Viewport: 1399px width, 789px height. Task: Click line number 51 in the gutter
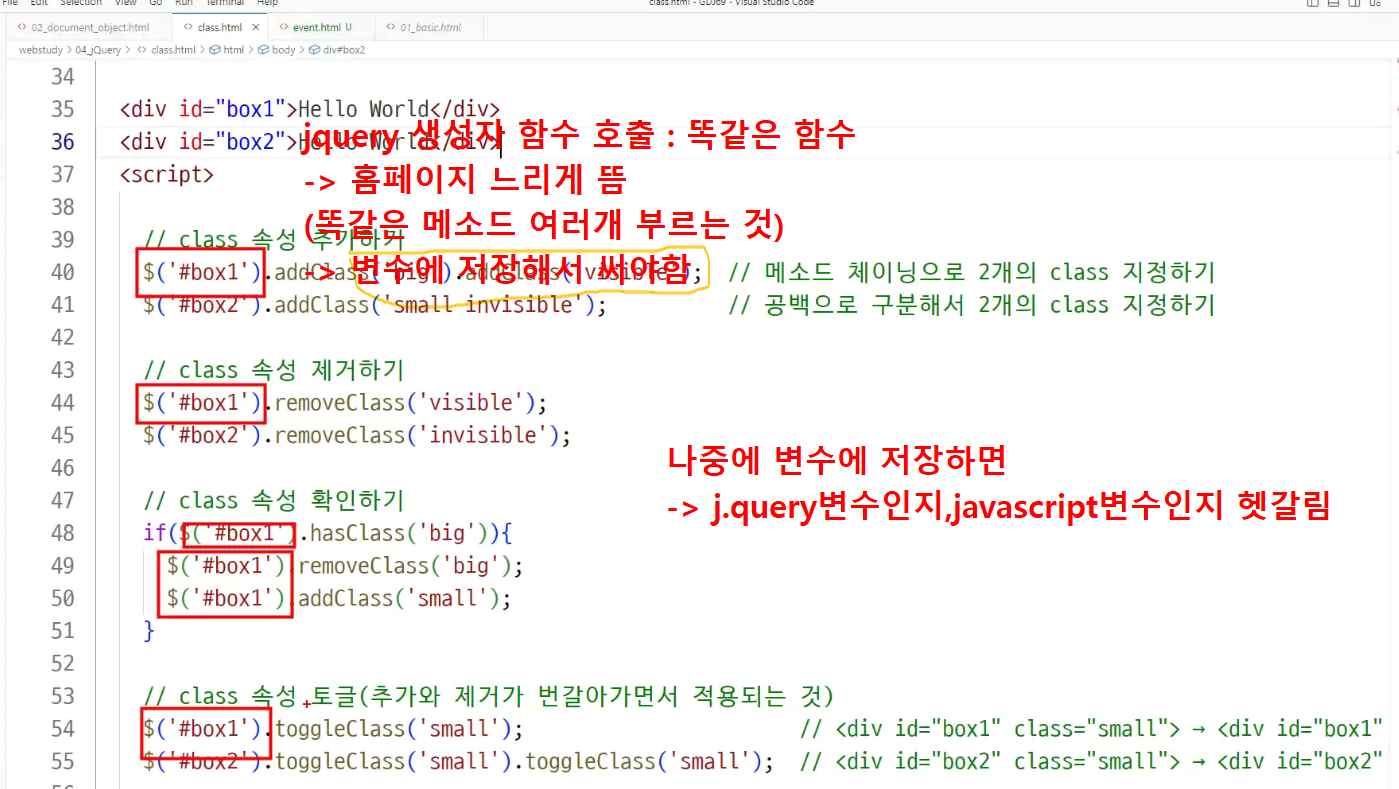(x=62, y=631)
